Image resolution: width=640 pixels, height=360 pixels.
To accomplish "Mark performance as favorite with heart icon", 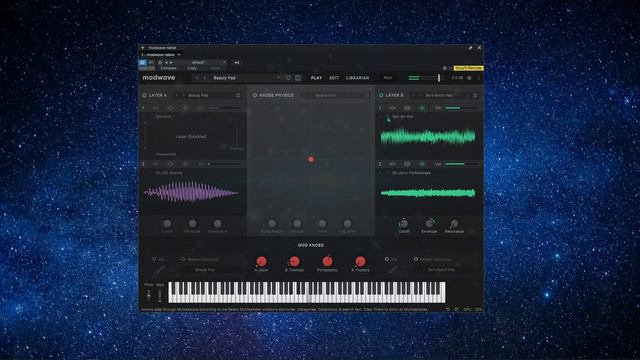I will pos(288,78).
